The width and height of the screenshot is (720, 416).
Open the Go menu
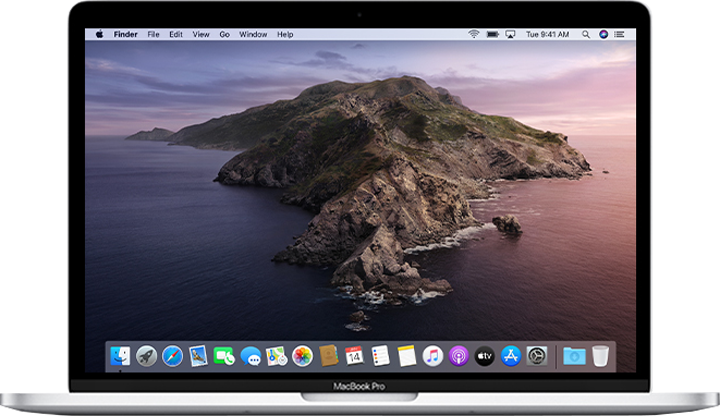point(224,34)
